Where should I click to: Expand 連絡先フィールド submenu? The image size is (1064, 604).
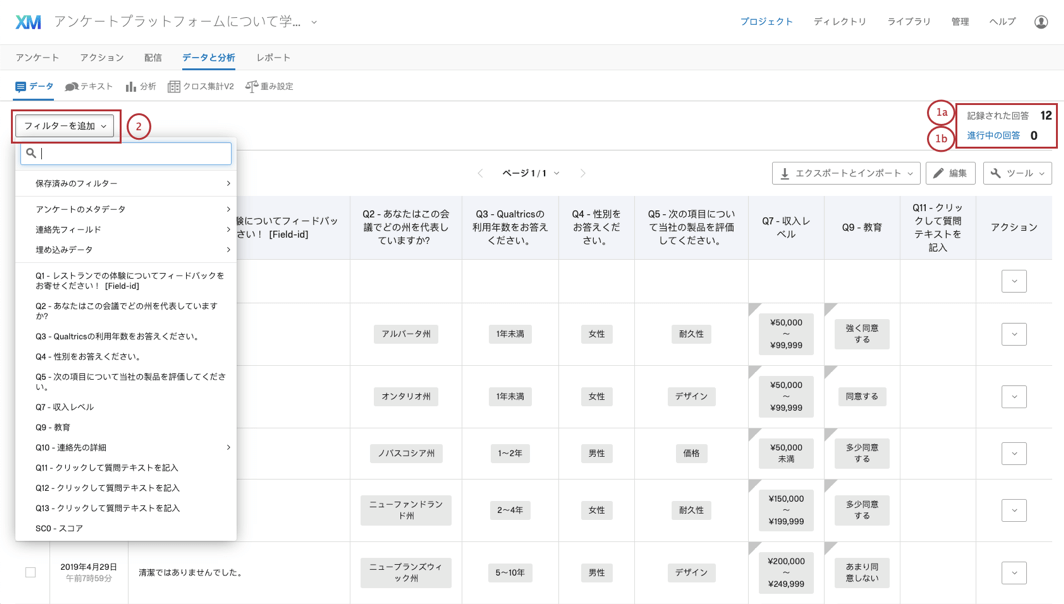[x=126, y=229]
